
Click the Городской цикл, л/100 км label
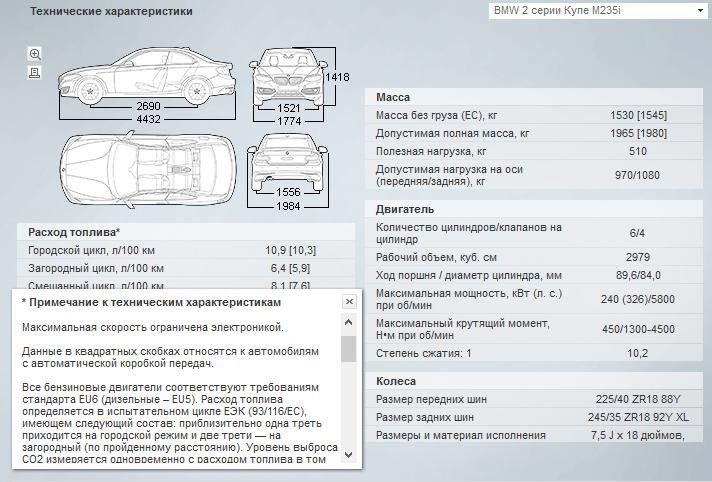91,250
